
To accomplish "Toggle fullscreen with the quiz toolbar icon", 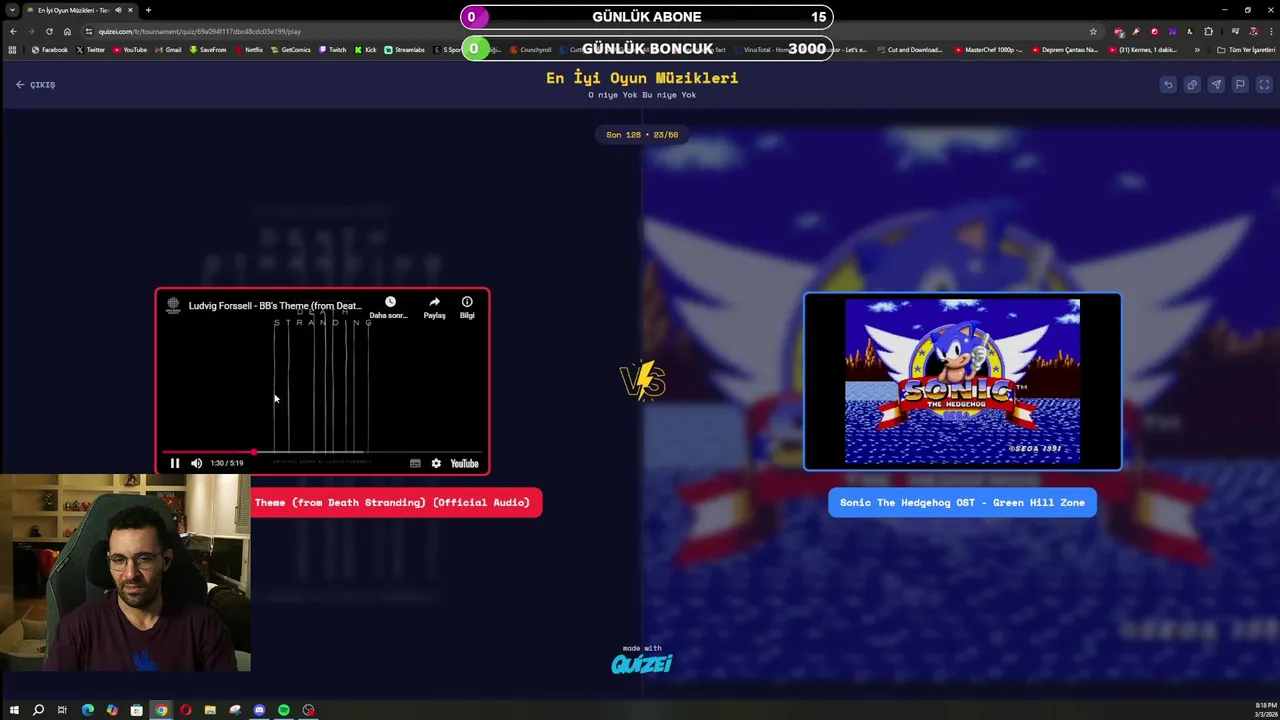I will tap(1264, 85).
